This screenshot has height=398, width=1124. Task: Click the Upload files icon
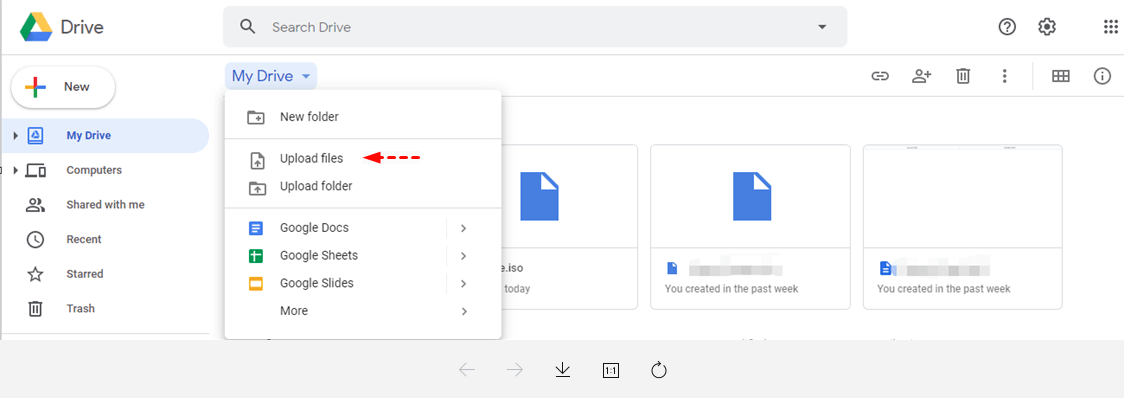(x=256, y=161)
